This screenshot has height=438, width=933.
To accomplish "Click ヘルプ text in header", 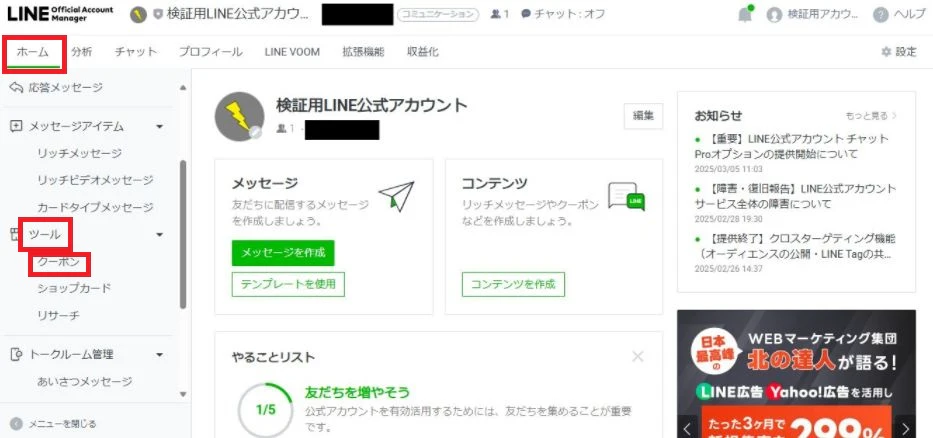I will [910, 15].
